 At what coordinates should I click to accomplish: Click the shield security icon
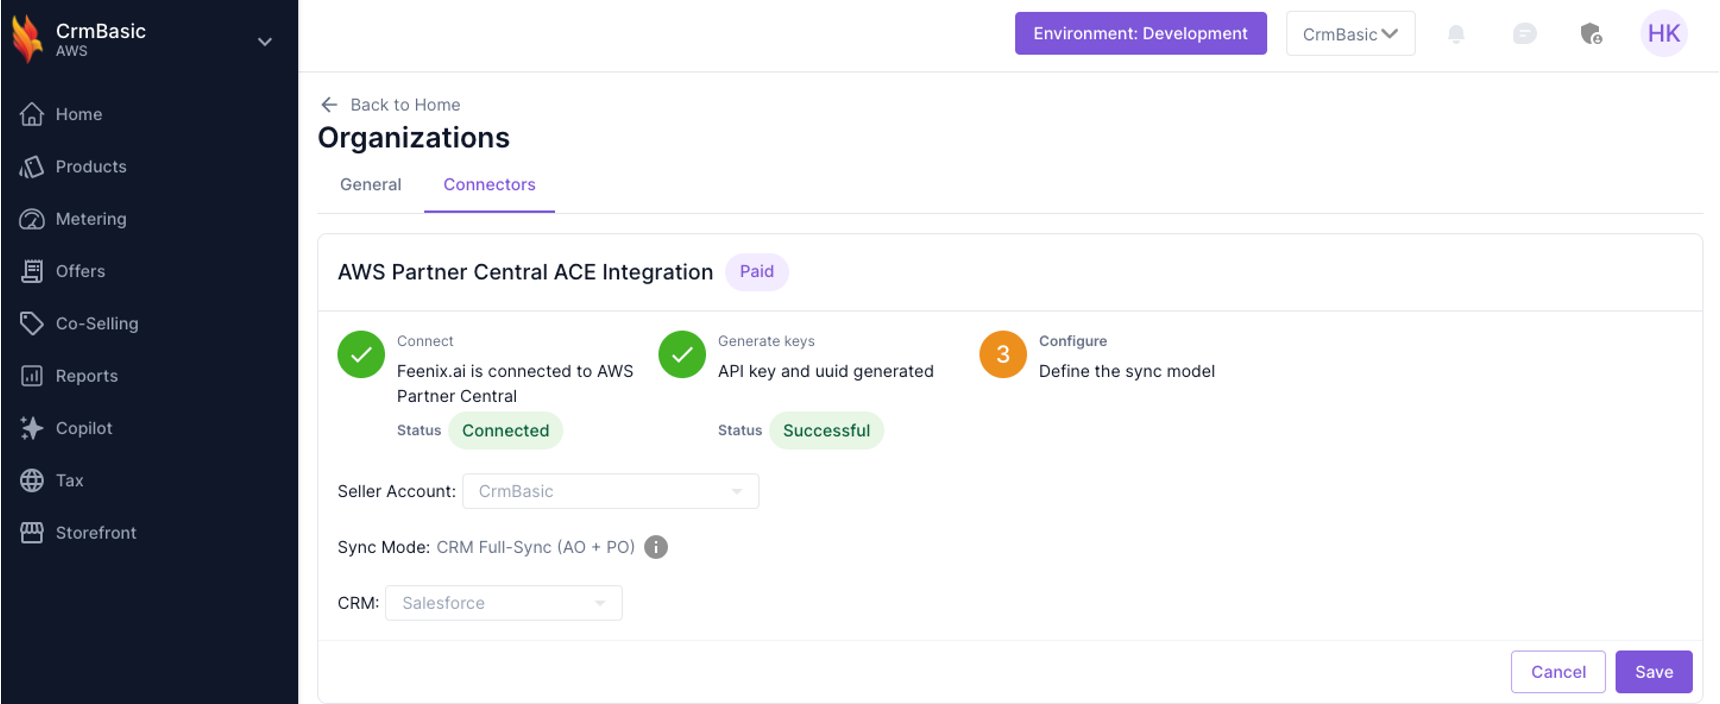[1591, 34]
